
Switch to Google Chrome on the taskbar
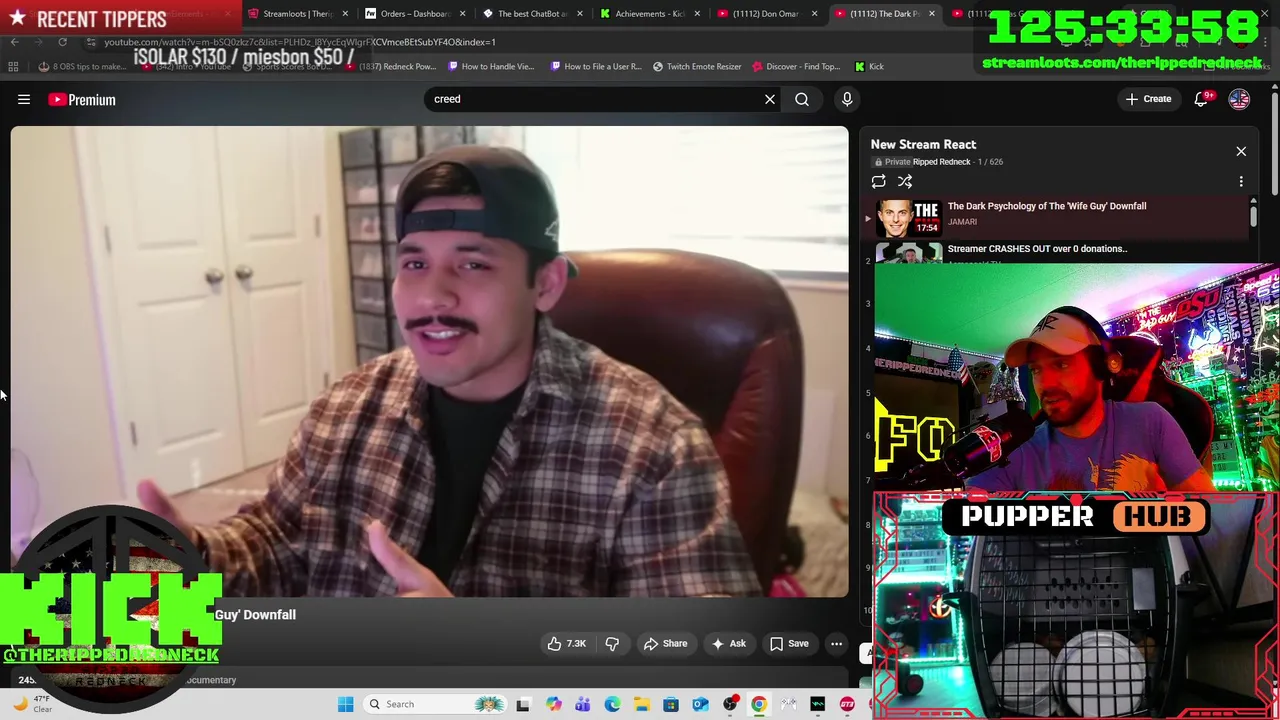[759, 704]
